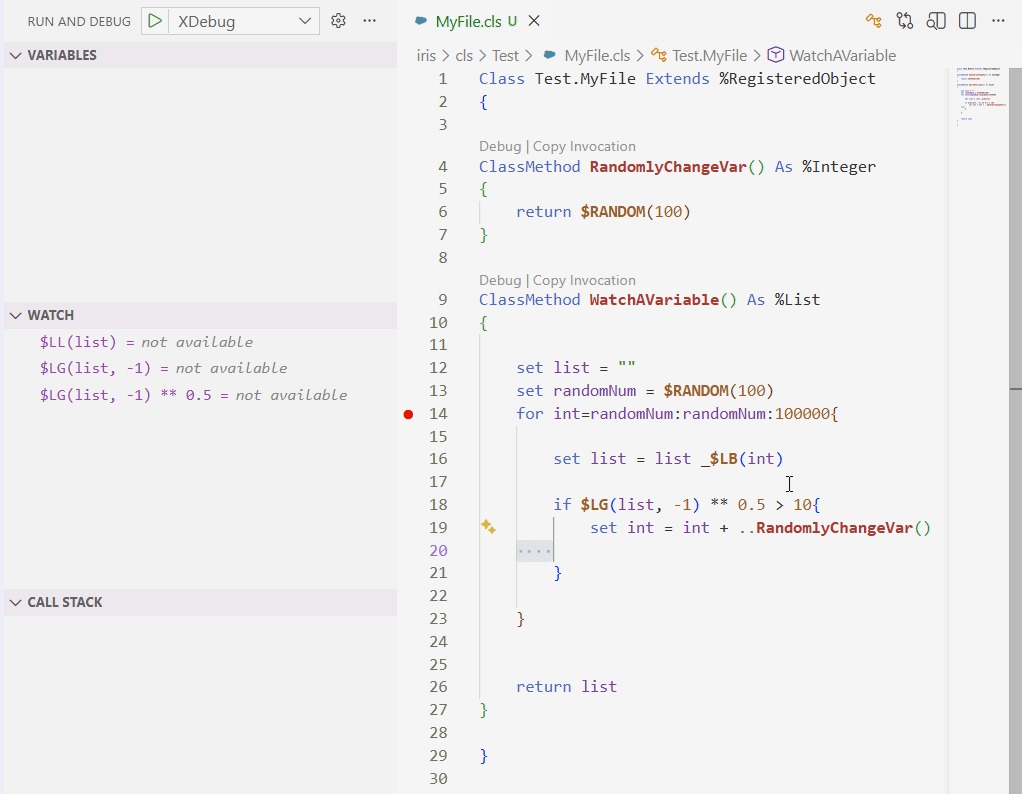Click Debug link above RandomlyChangeVar method

(500, 146)
